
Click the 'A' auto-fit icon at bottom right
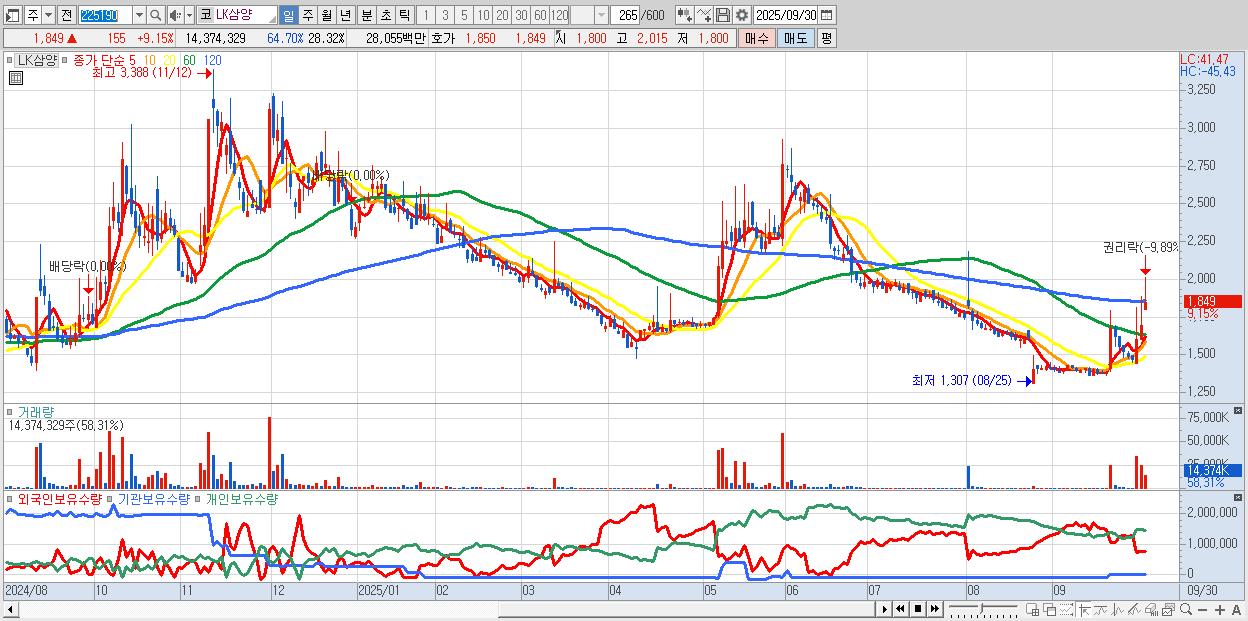tap(1236, 609)
